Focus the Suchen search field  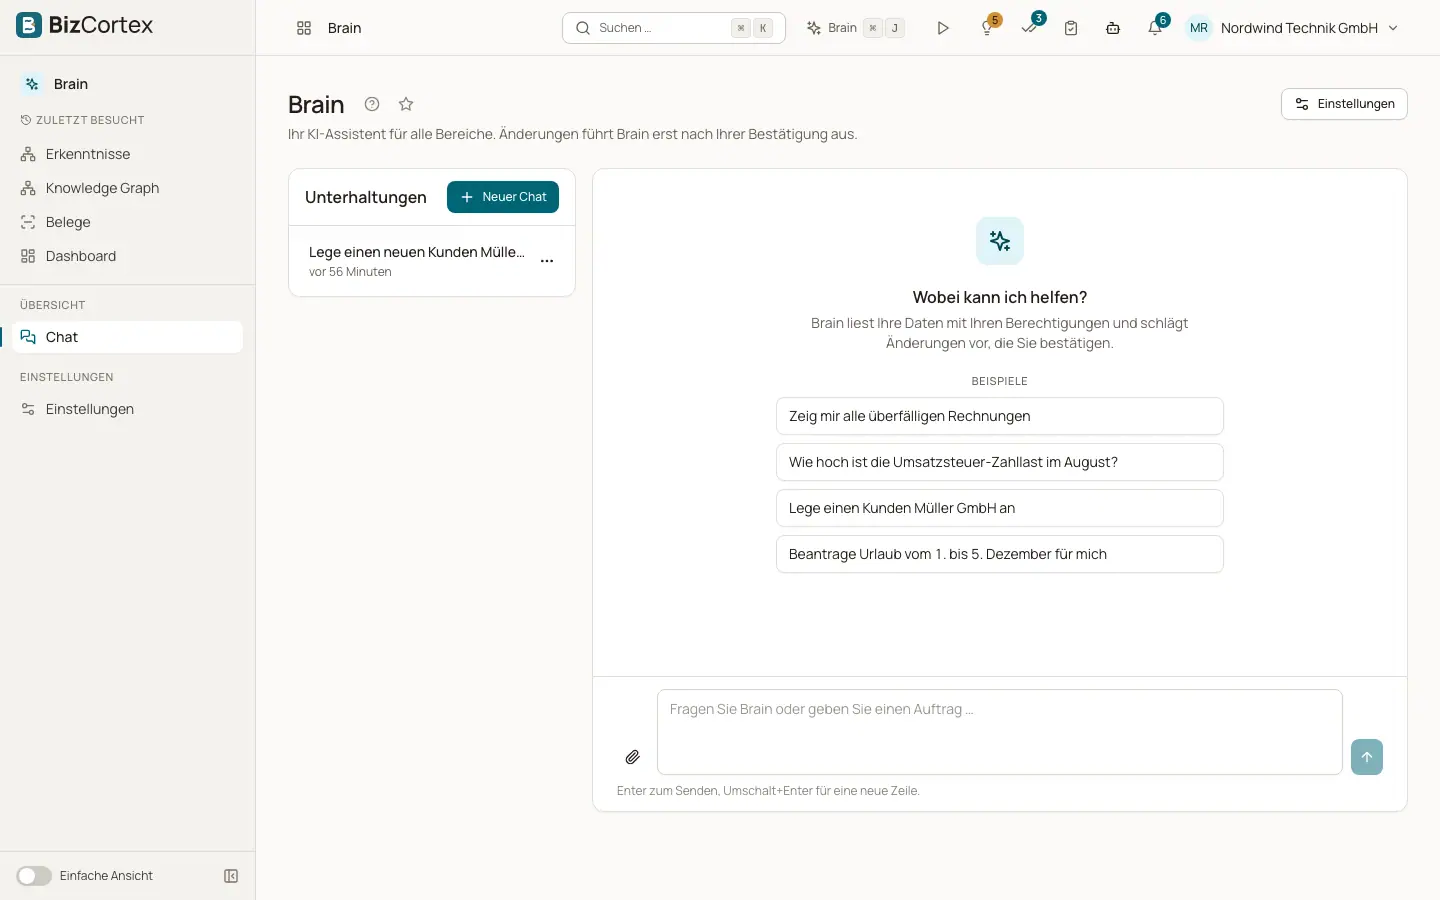pyautogui.click(x=674, y=28)
